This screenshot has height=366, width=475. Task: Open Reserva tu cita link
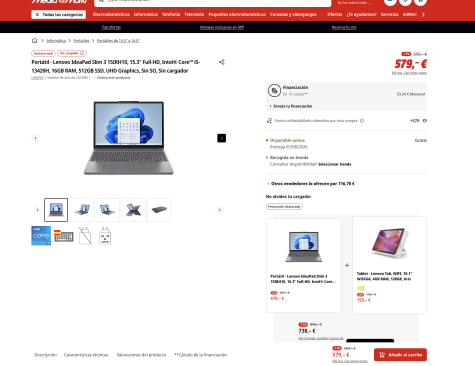point(344,27)
